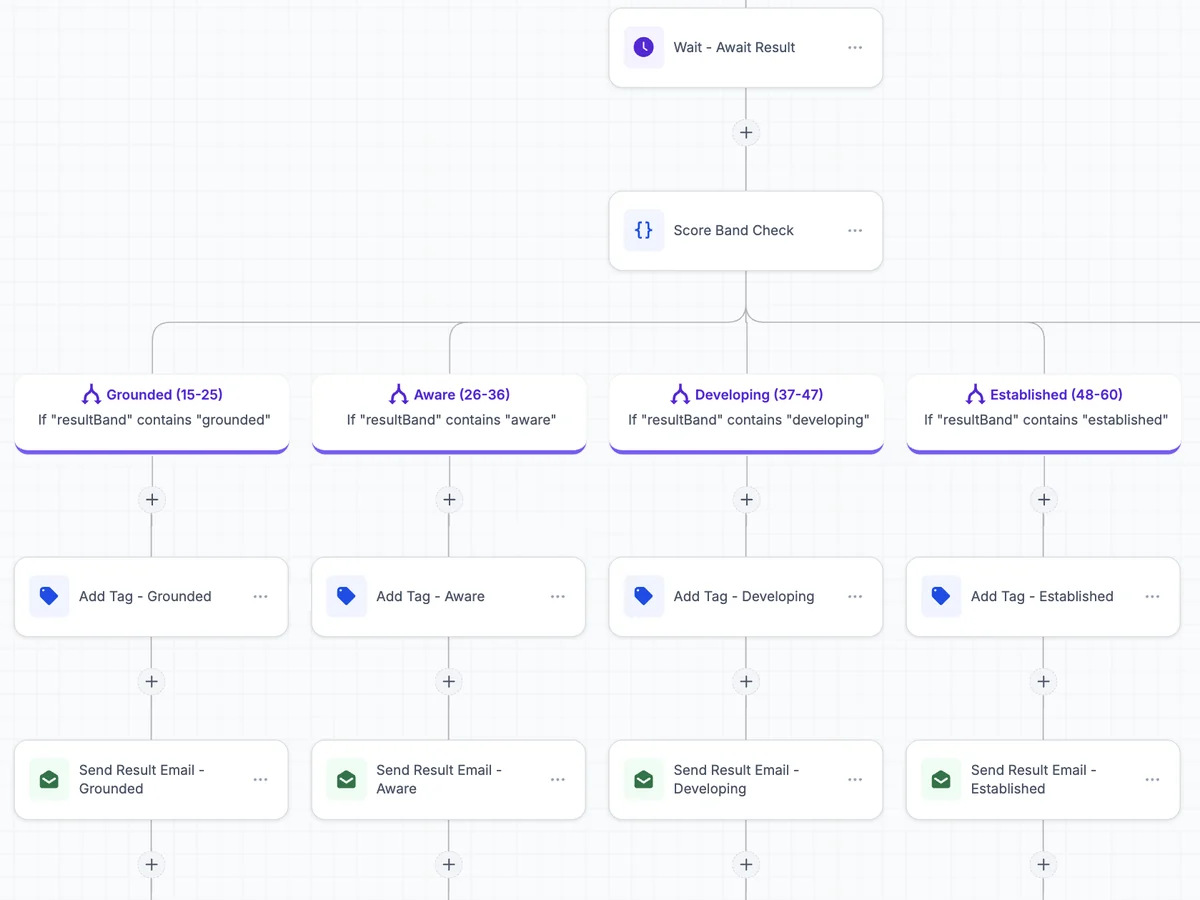This screenshot has width=1200, height=900.
Task: Click the tag icon on Add Tag - Established
Action: 941,596
